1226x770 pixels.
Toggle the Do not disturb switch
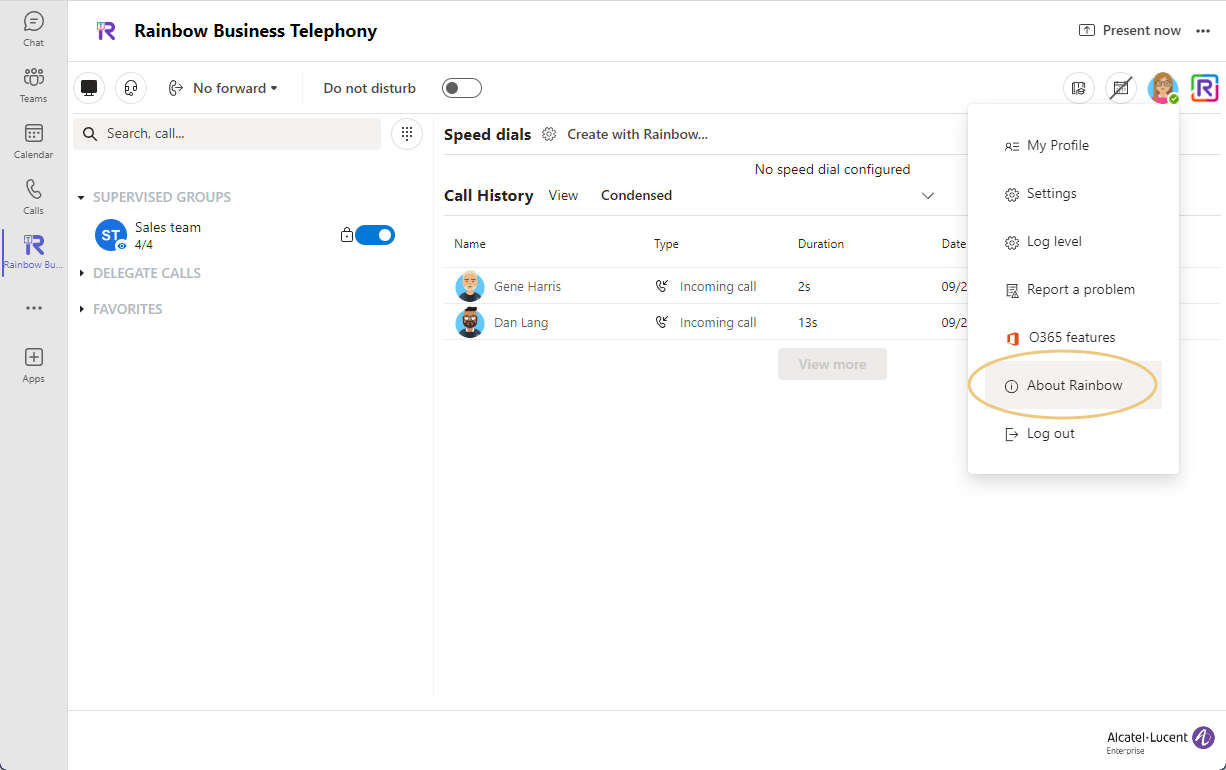pyautogui.click(x=461, y=88)
